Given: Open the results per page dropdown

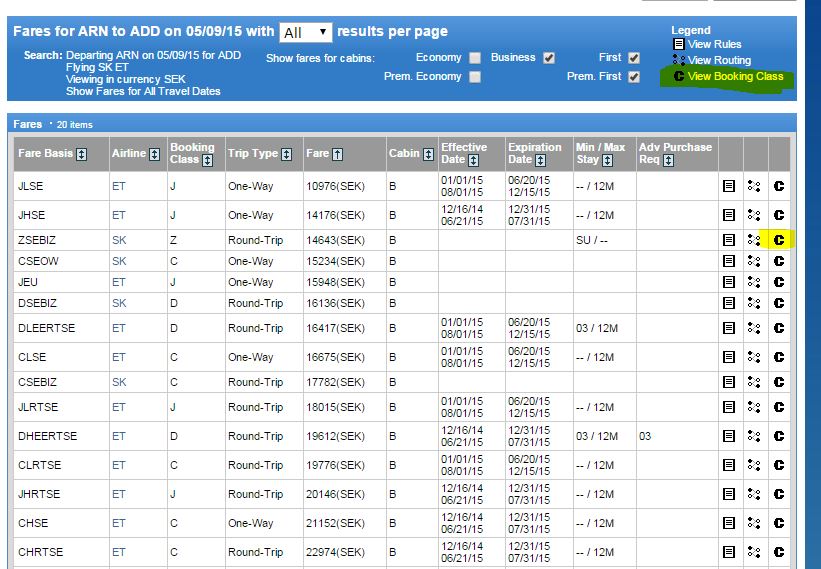Looking at the screenshot, I should 306,33.
